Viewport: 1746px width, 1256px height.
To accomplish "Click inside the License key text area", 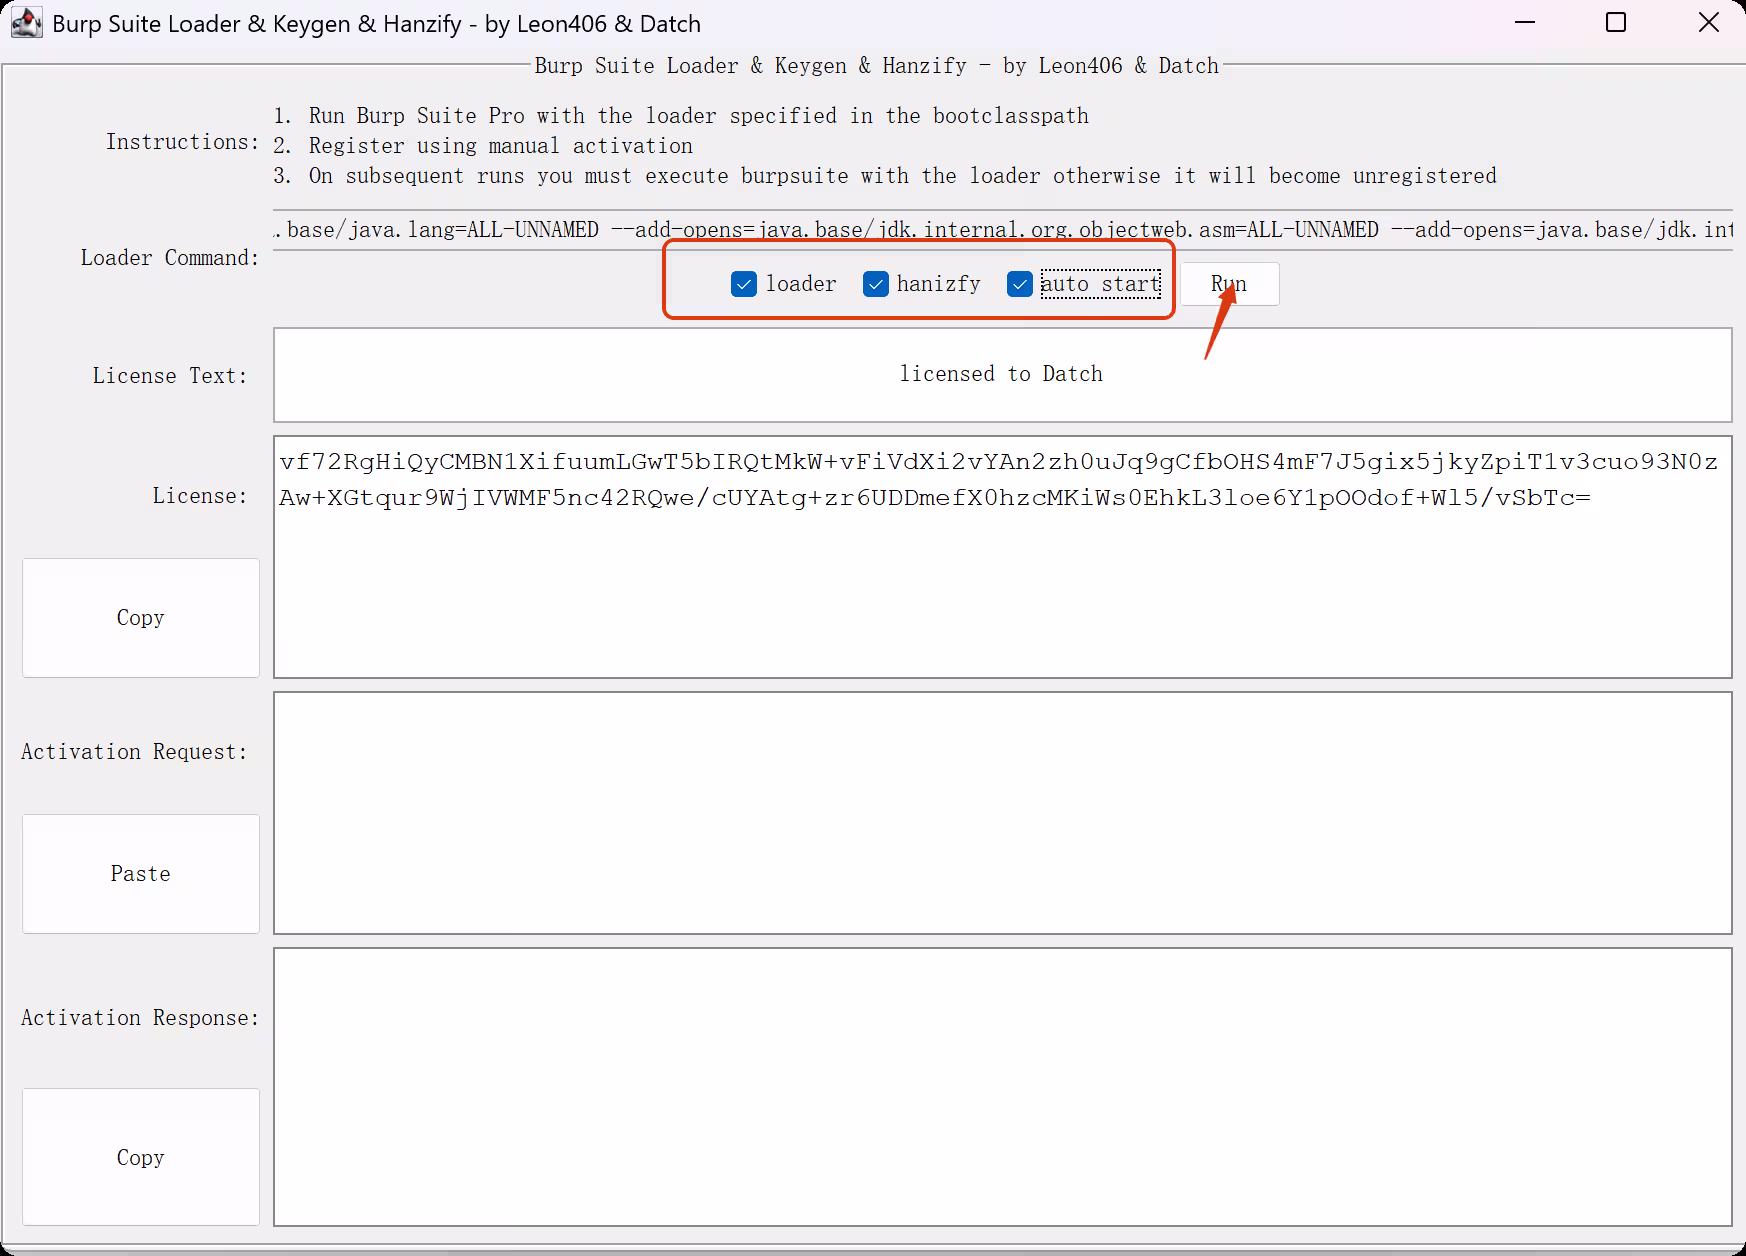I will (1003, 557).
